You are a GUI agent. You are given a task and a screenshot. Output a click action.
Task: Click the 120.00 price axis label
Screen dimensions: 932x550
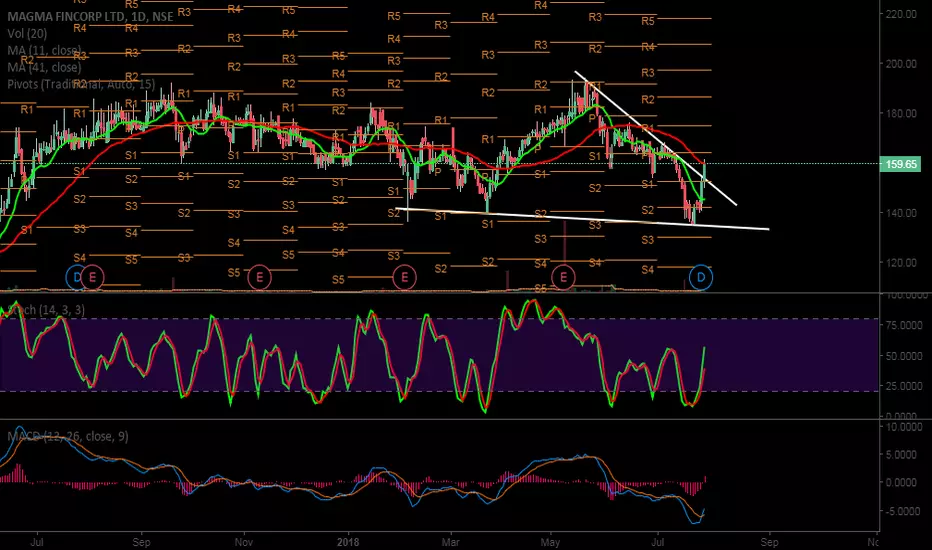click(x=900, y=262)
